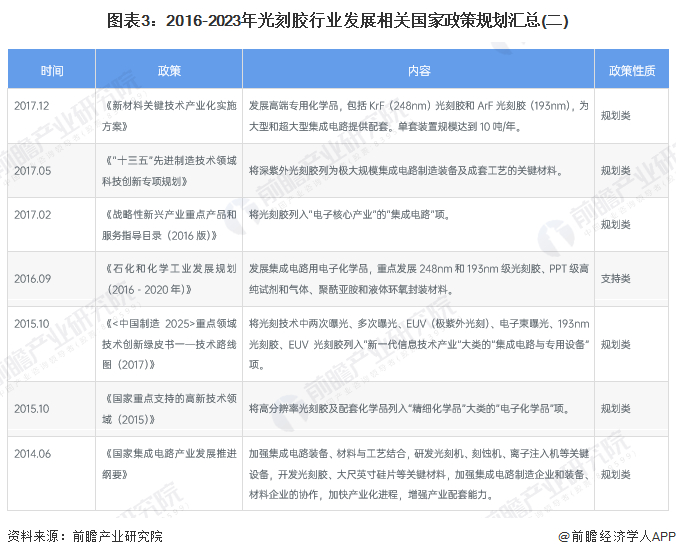Click the source note '资料来源：前瞻产业研究院'

[x=85, y=536]
